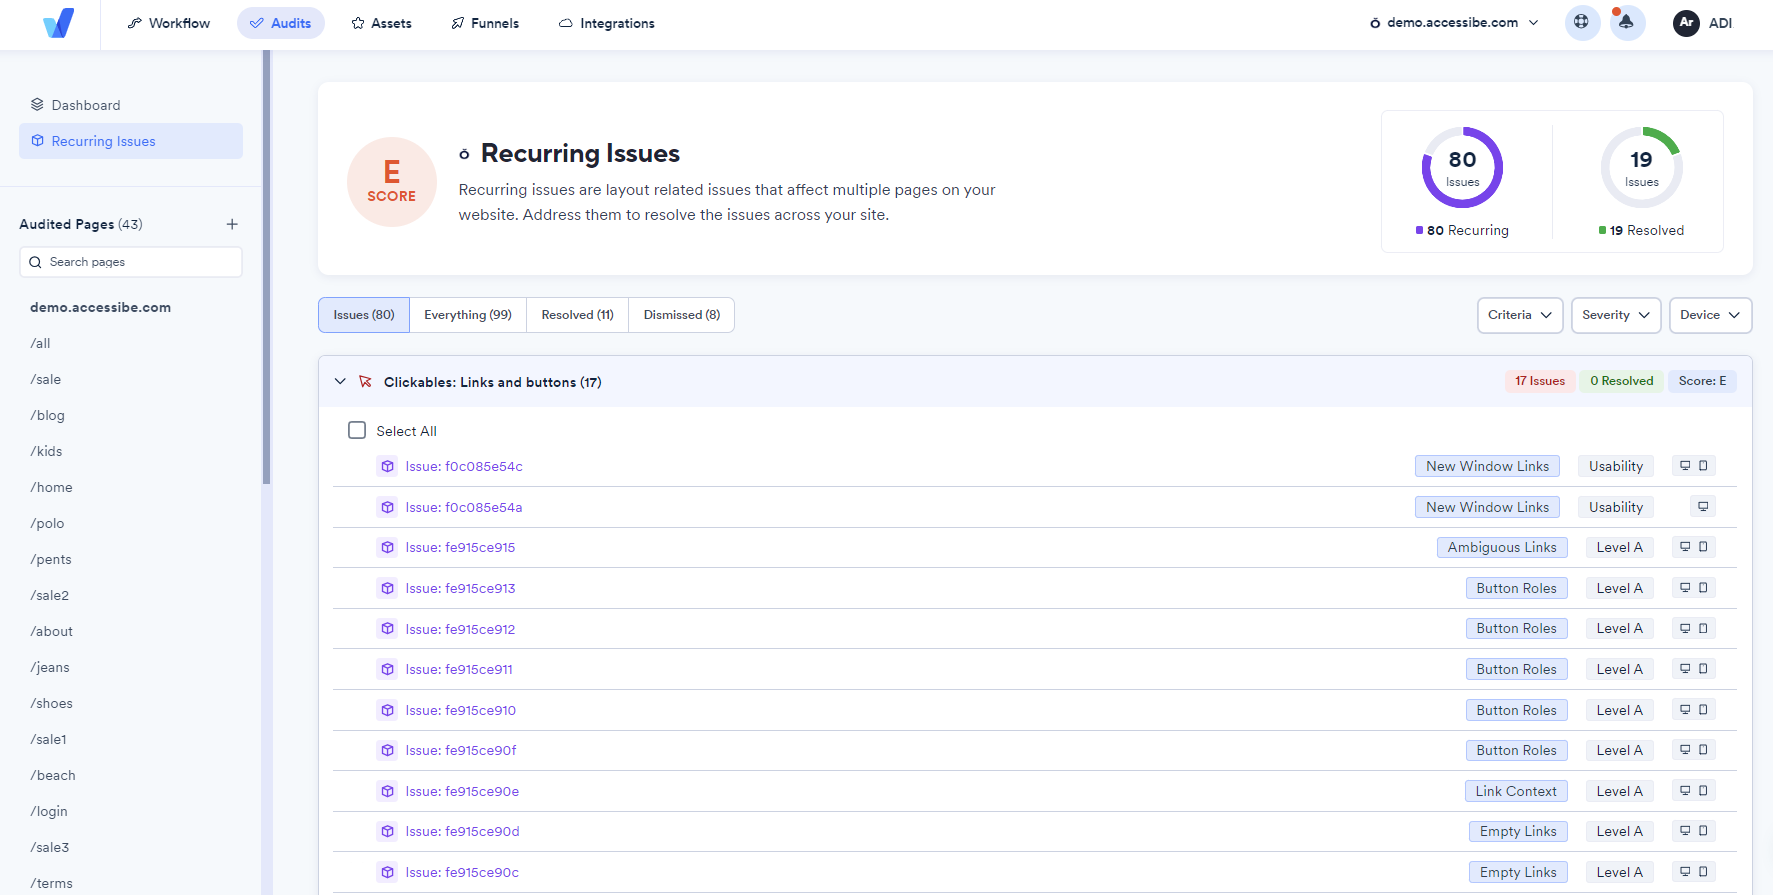Open the Criteria filter dropdown

pyautogui.click(x=1520, y=315)
